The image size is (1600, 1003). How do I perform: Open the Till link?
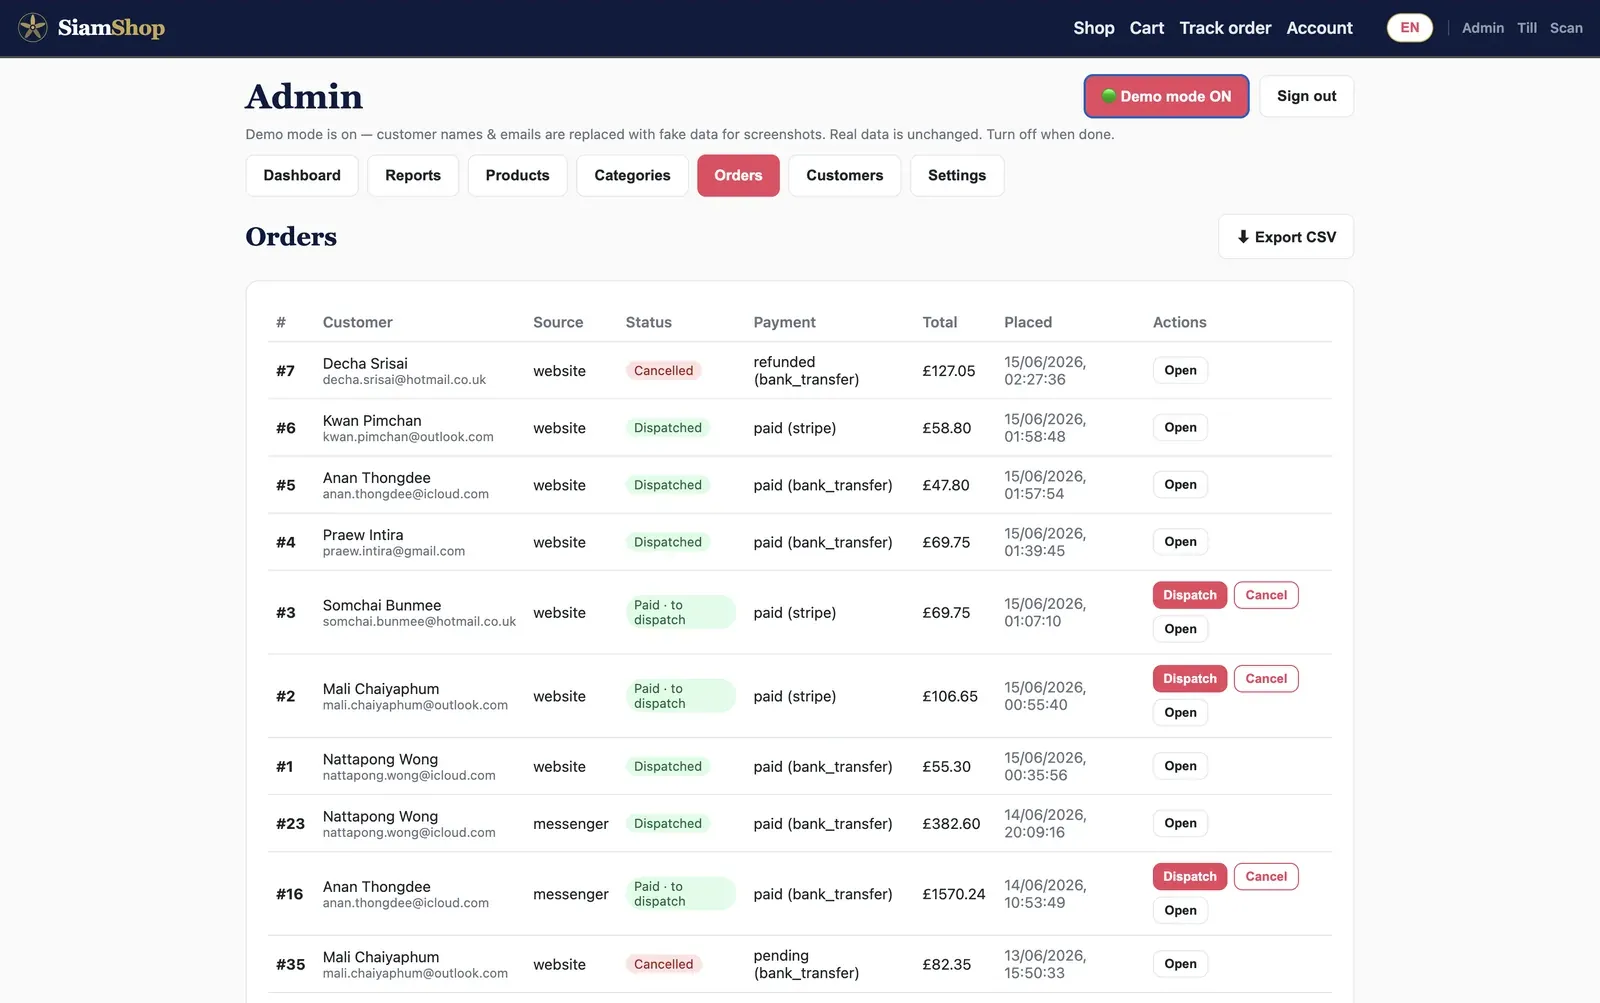point(1527,28)
